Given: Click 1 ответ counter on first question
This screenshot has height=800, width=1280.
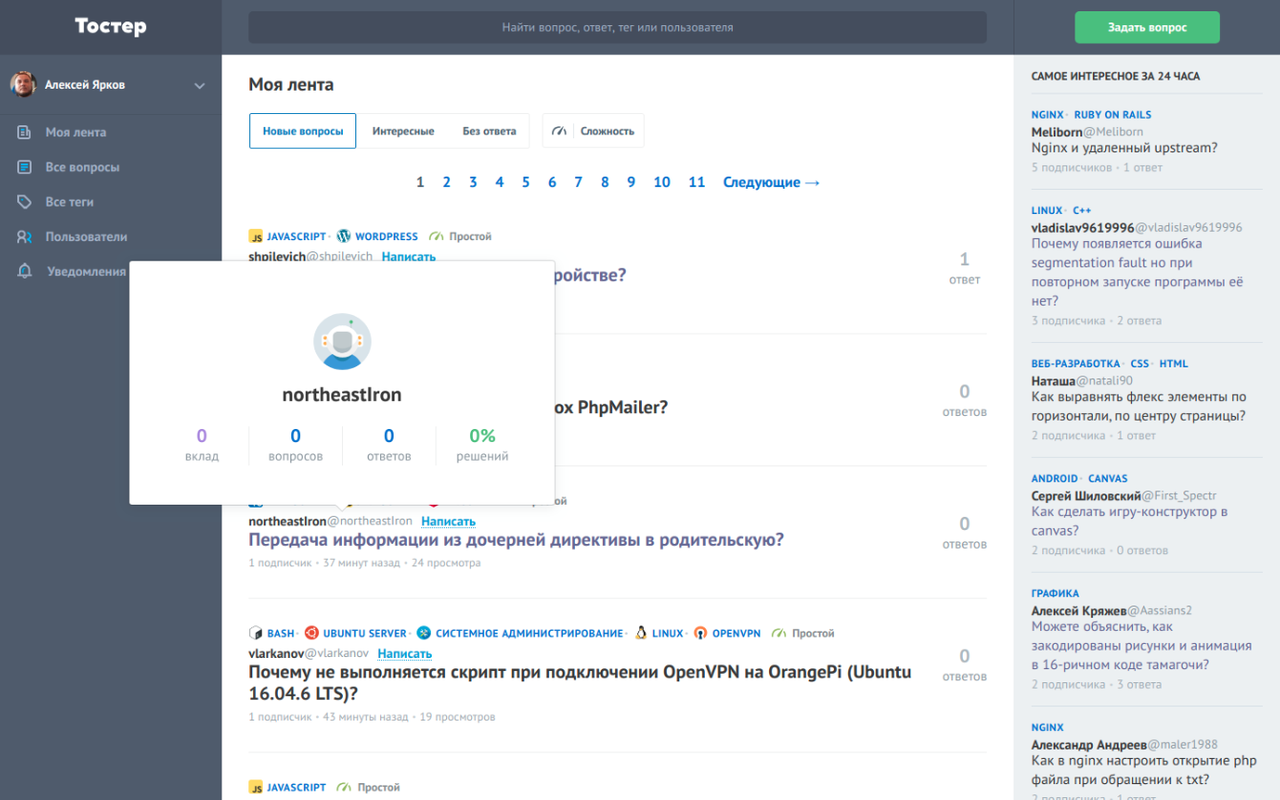Looking at the screenshot, I should [x=964, y=268].
